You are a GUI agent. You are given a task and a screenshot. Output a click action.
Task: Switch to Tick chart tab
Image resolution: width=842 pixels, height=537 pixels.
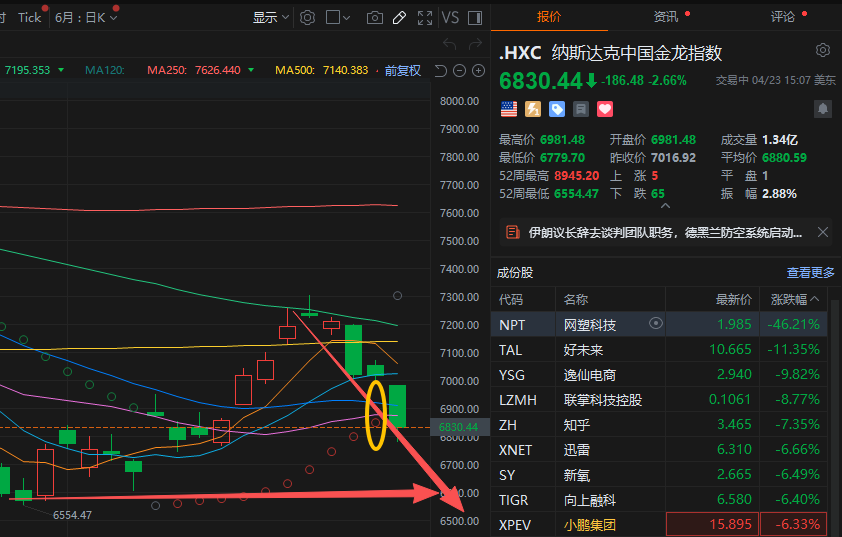pos(30,18)
